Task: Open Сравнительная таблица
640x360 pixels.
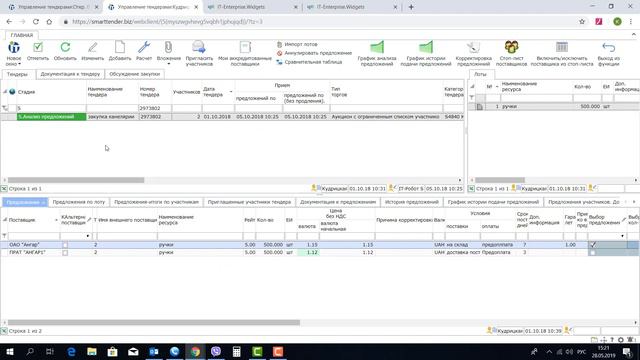Action: click(x=309, y=62)
